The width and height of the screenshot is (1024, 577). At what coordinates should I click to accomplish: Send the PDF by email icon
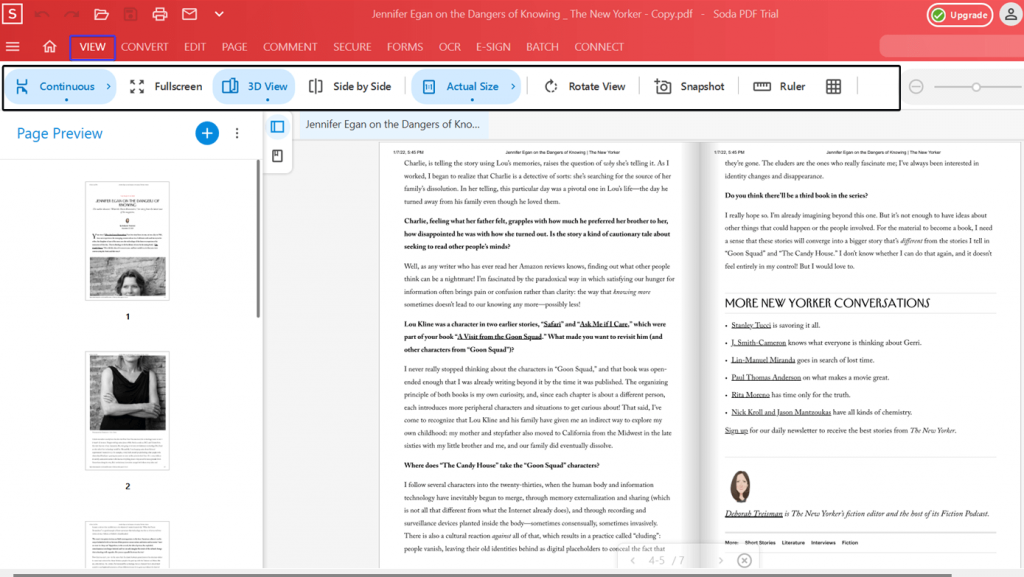(x=189, y=14)
